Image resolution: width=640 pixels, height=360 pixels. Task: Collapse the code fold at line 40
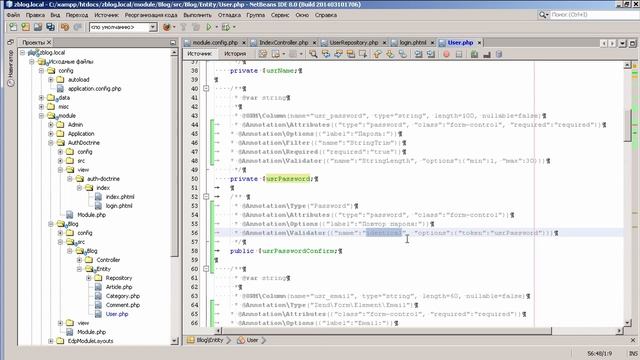click(x=206, y=89)
